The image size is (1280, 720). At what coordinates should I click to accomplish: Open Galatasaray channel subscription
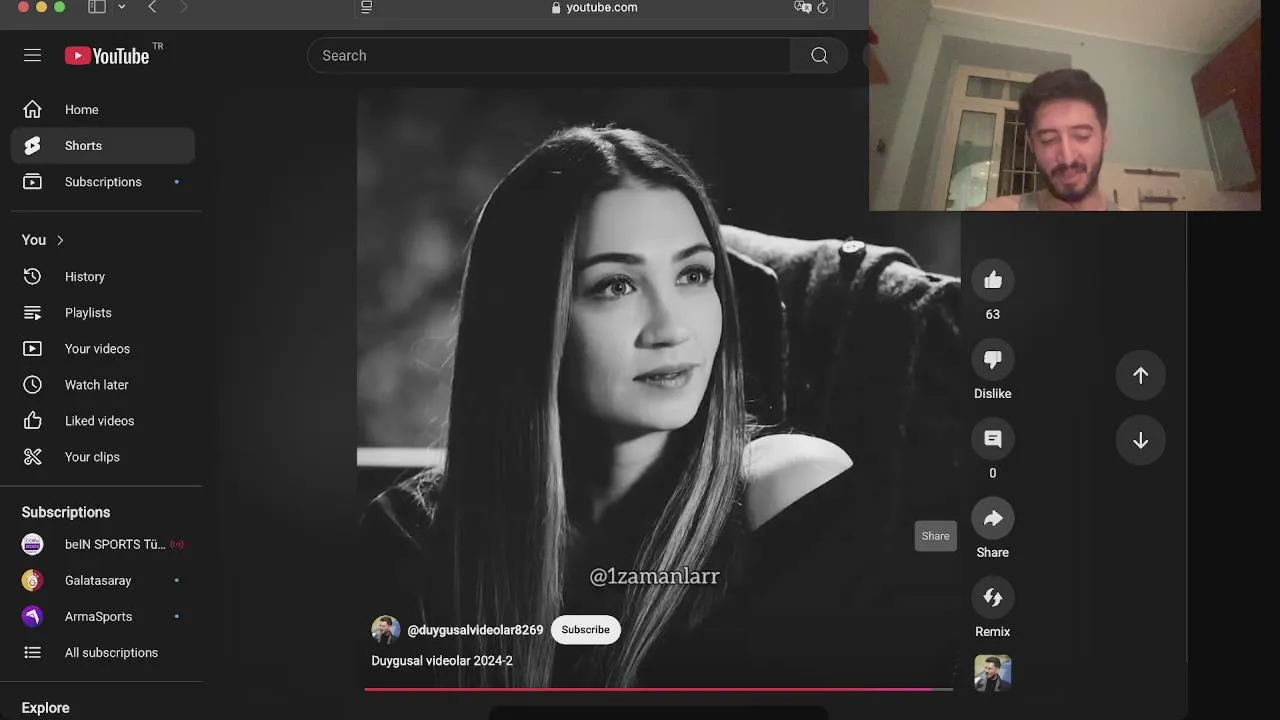coord(103,581)
